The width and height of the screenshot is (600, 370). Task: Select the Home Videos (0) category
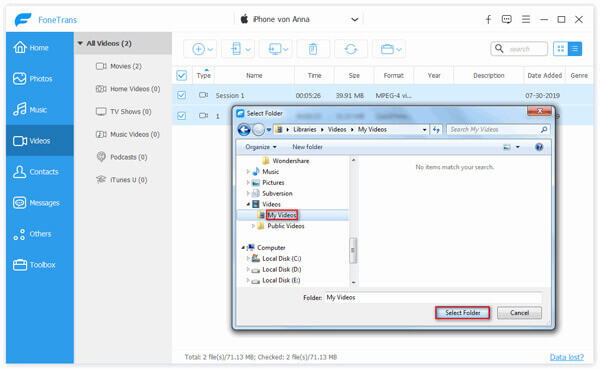(128, 89)
